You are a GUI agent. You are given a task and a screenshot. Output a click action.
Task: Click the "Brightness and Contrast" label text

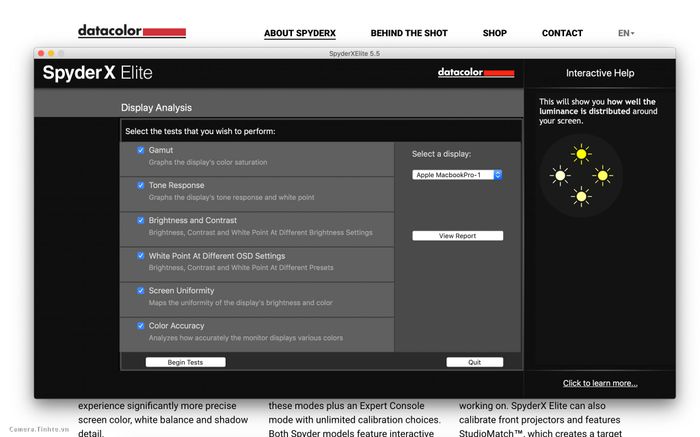click(x=192, y=220)
